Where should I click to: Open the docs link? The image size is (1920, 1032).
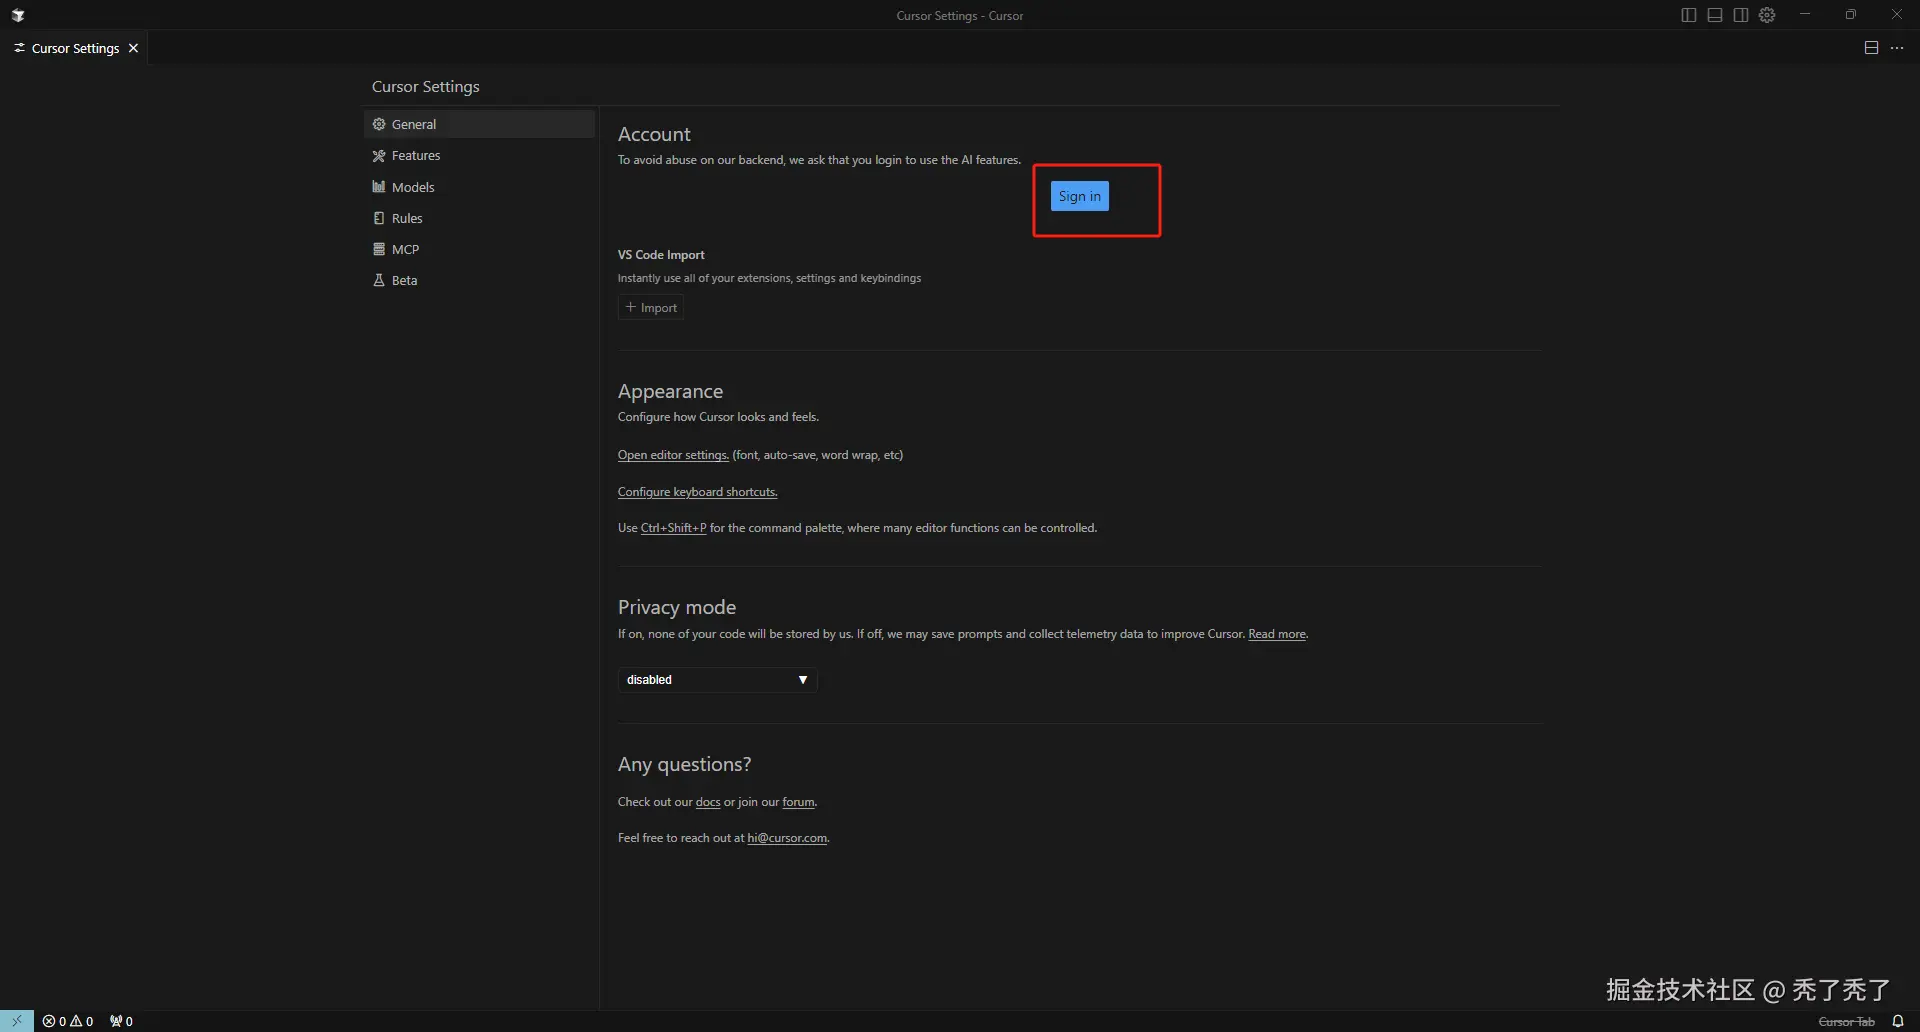tap(708, 802)
